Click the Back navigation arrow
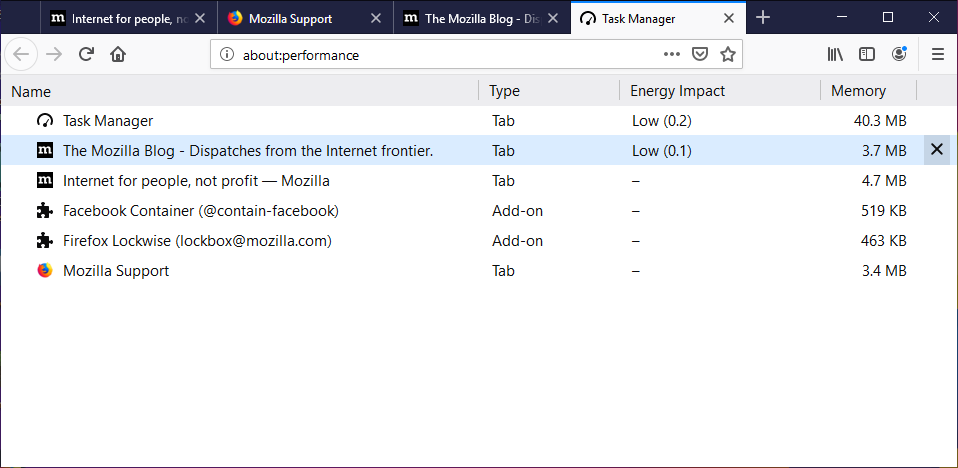 (21, 54)
